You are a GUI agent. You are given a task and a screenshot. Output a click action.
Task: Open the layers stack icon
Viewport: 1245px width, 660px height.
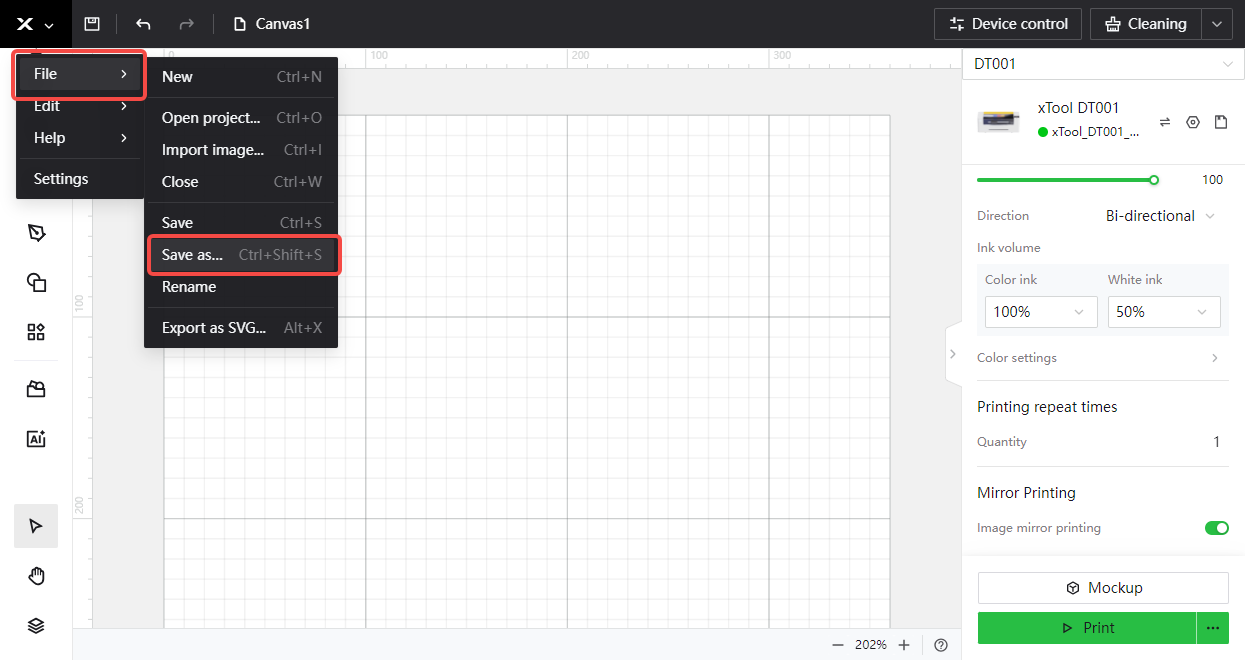pos(36,626)
